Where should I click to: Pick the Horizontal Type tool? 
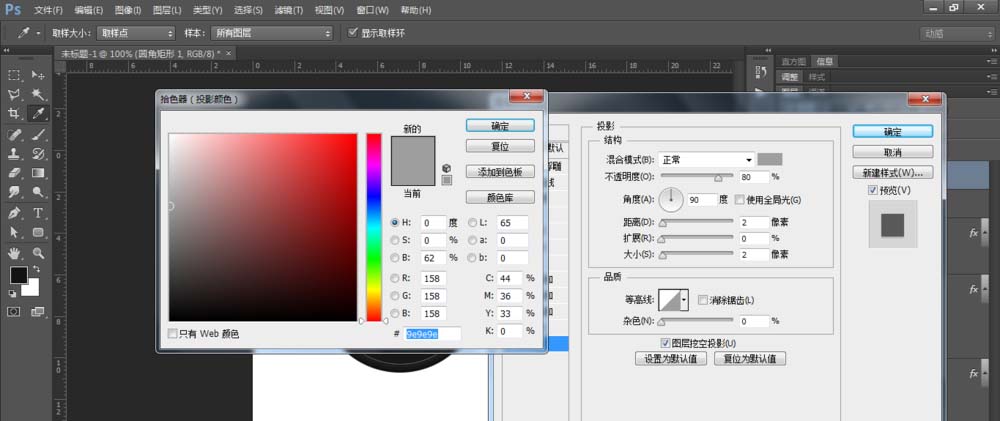tap(38, 212)
